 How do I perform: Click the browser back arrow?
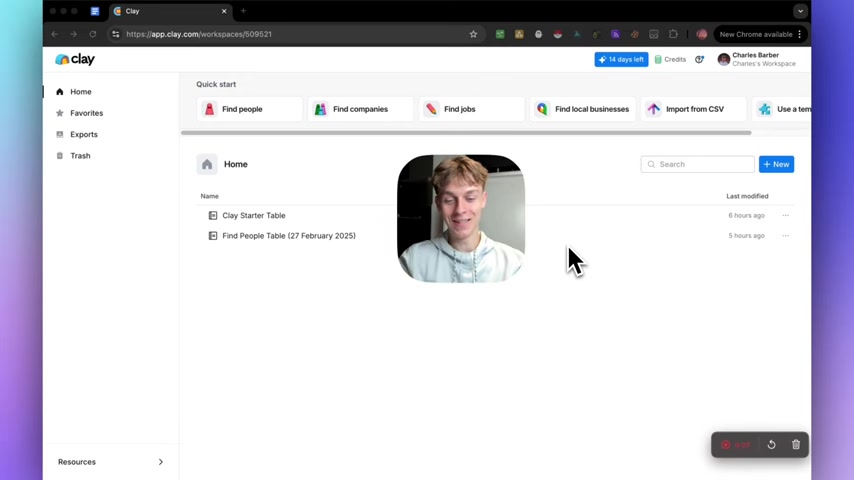pos(54,34)
